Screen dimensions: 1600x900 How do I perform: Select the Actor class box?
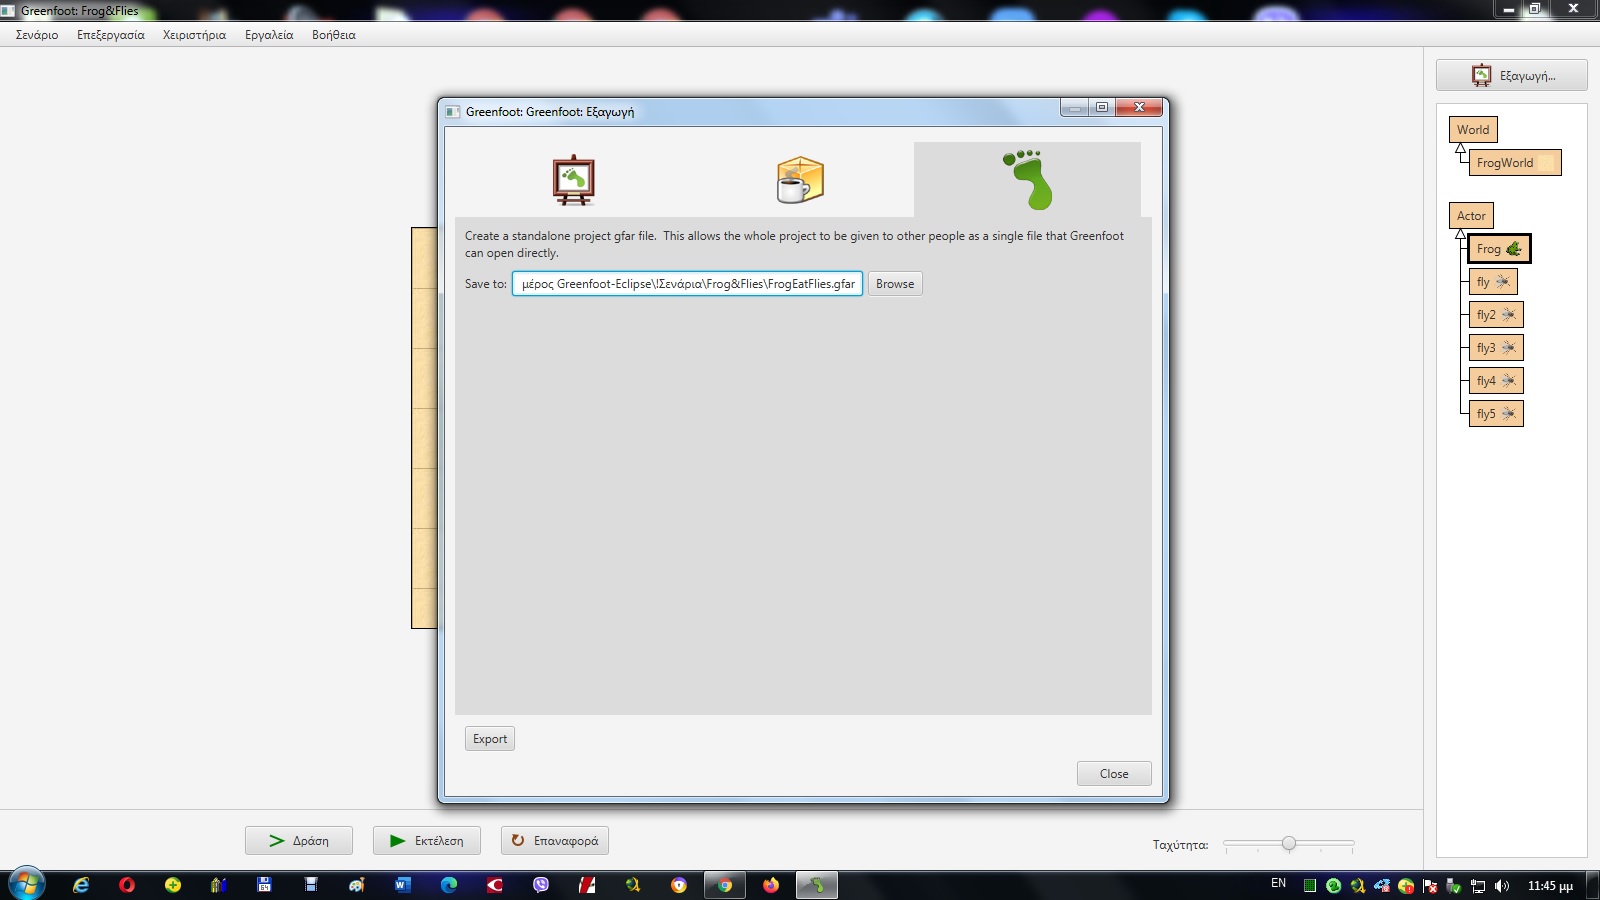(x=1471, y=216)
